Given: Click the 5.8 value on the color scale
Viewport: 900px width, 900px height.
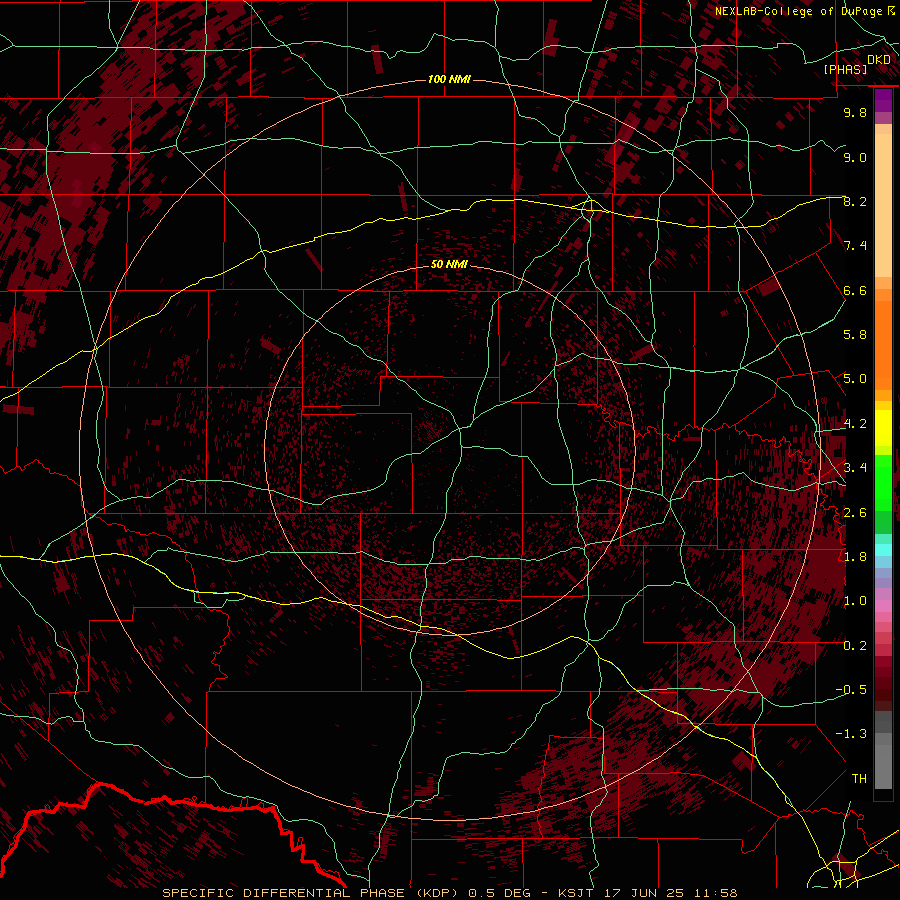Looking at the screenshot, I should [x=855, y=335].
